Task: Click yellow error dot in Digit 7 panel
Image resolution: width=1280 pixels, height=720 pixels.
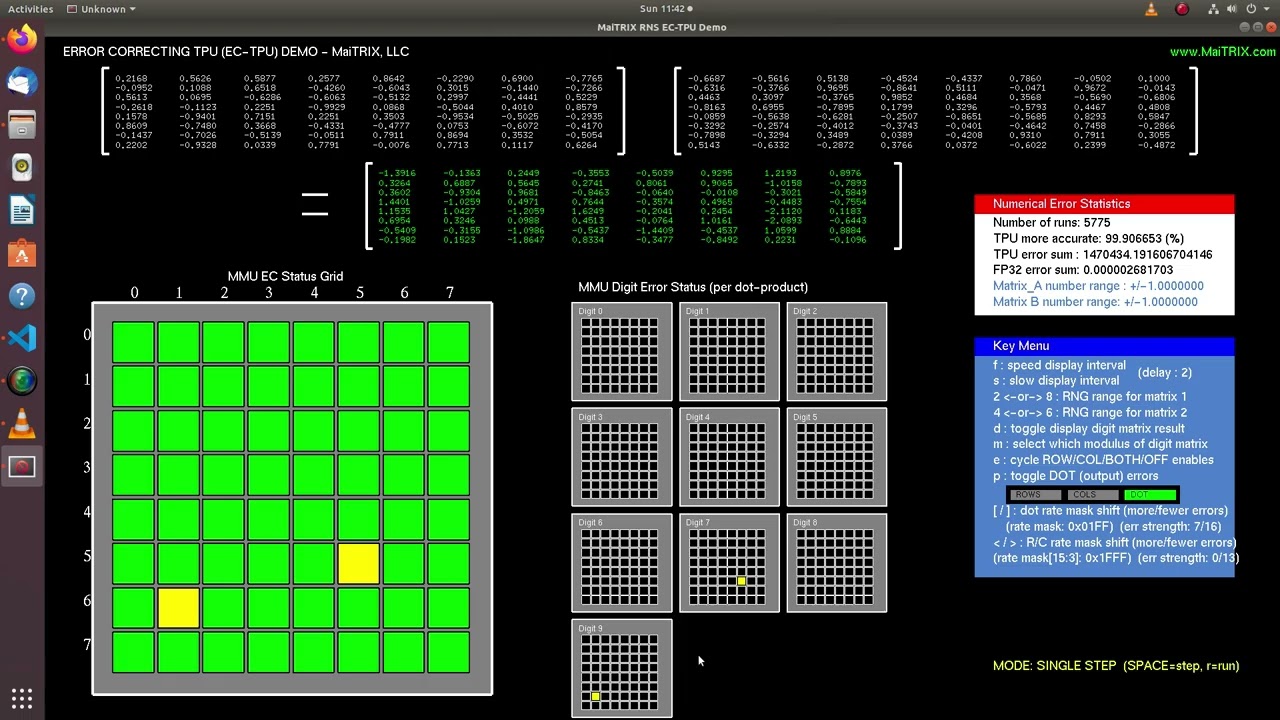Action: pyautogui.click(x=741, y=581)
